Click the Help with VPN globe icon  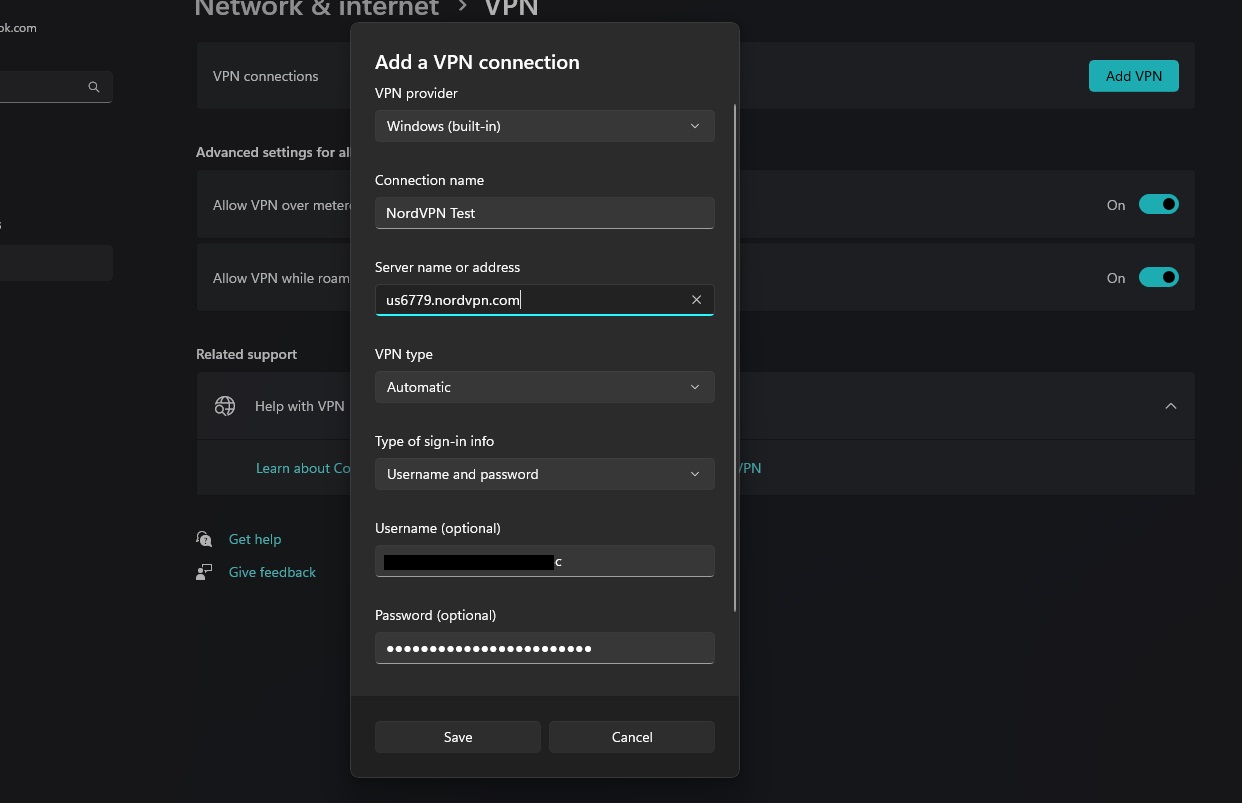(x=225, y=406)
